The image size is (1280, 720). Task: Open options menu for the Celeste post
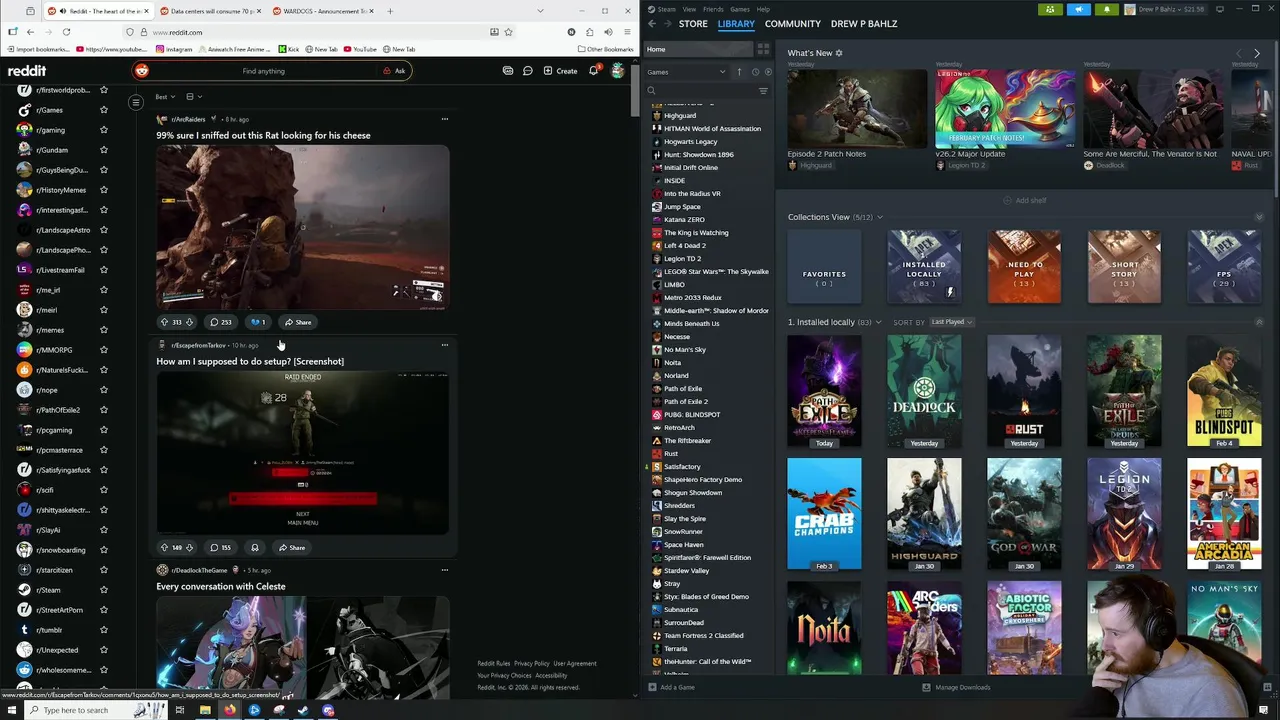click(445, 570)
